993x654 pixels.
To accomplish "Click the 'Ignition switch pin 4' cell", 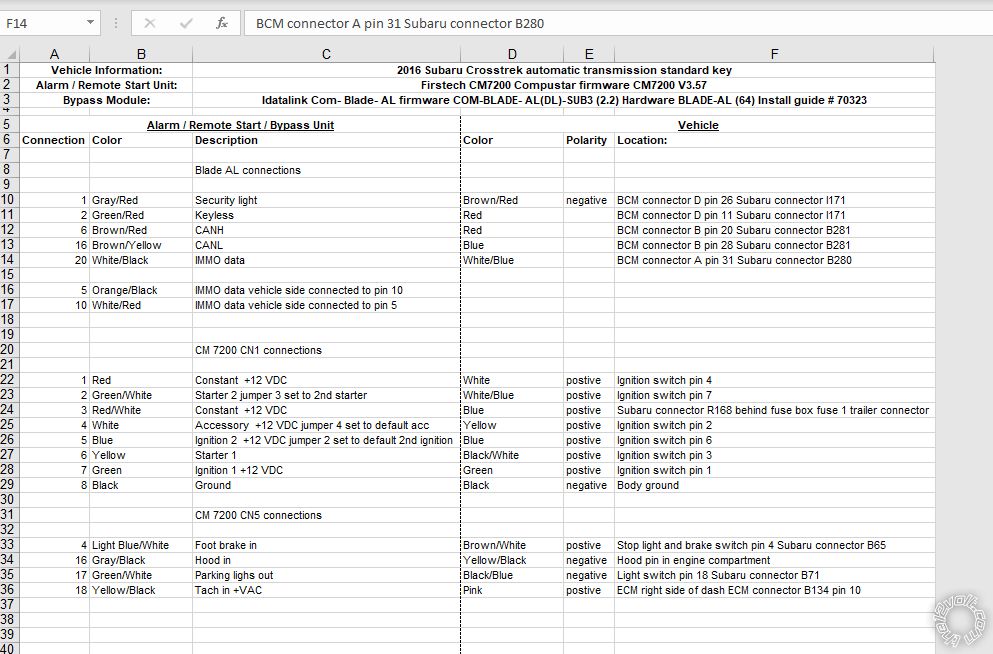I will pos(775,380).
